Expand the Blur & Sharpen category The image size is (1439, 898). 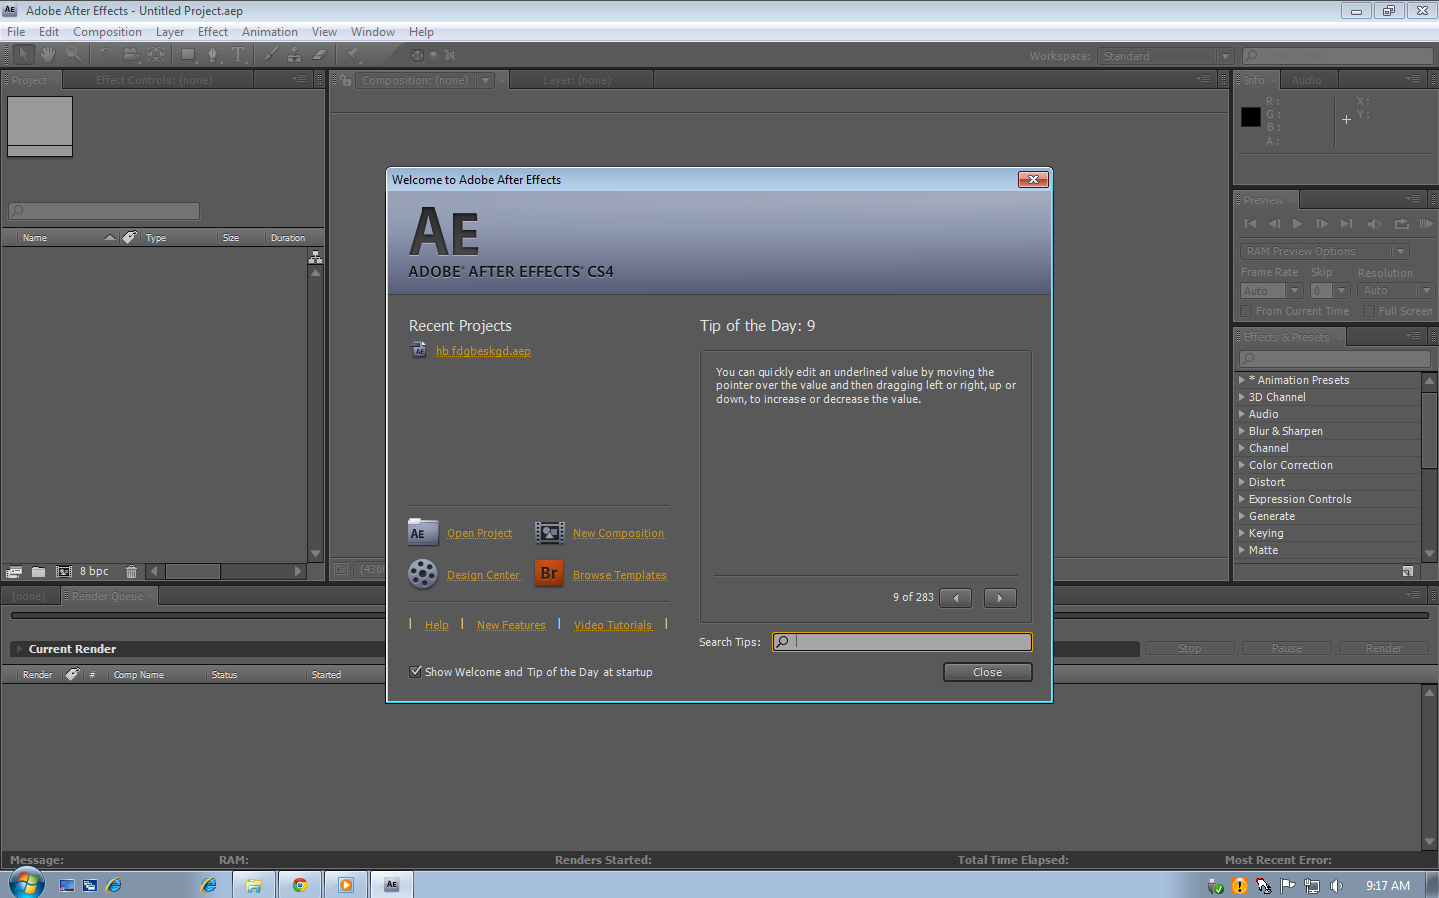(1242, 431)
